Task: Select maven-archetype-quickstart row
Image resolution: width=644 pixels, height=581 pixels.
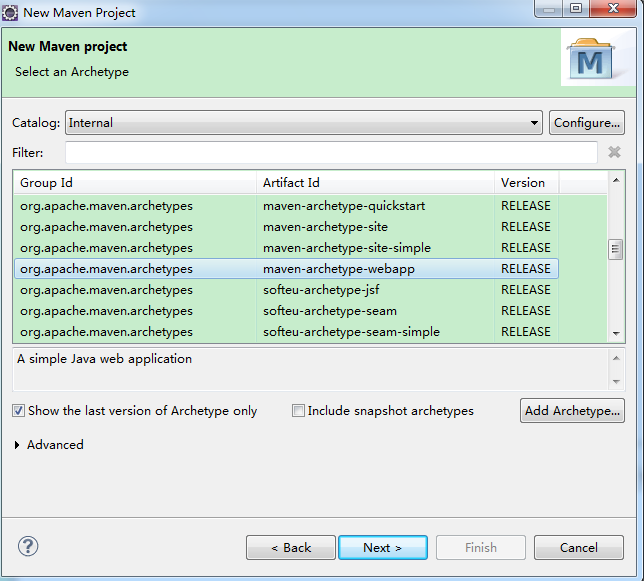Action: 286,206
